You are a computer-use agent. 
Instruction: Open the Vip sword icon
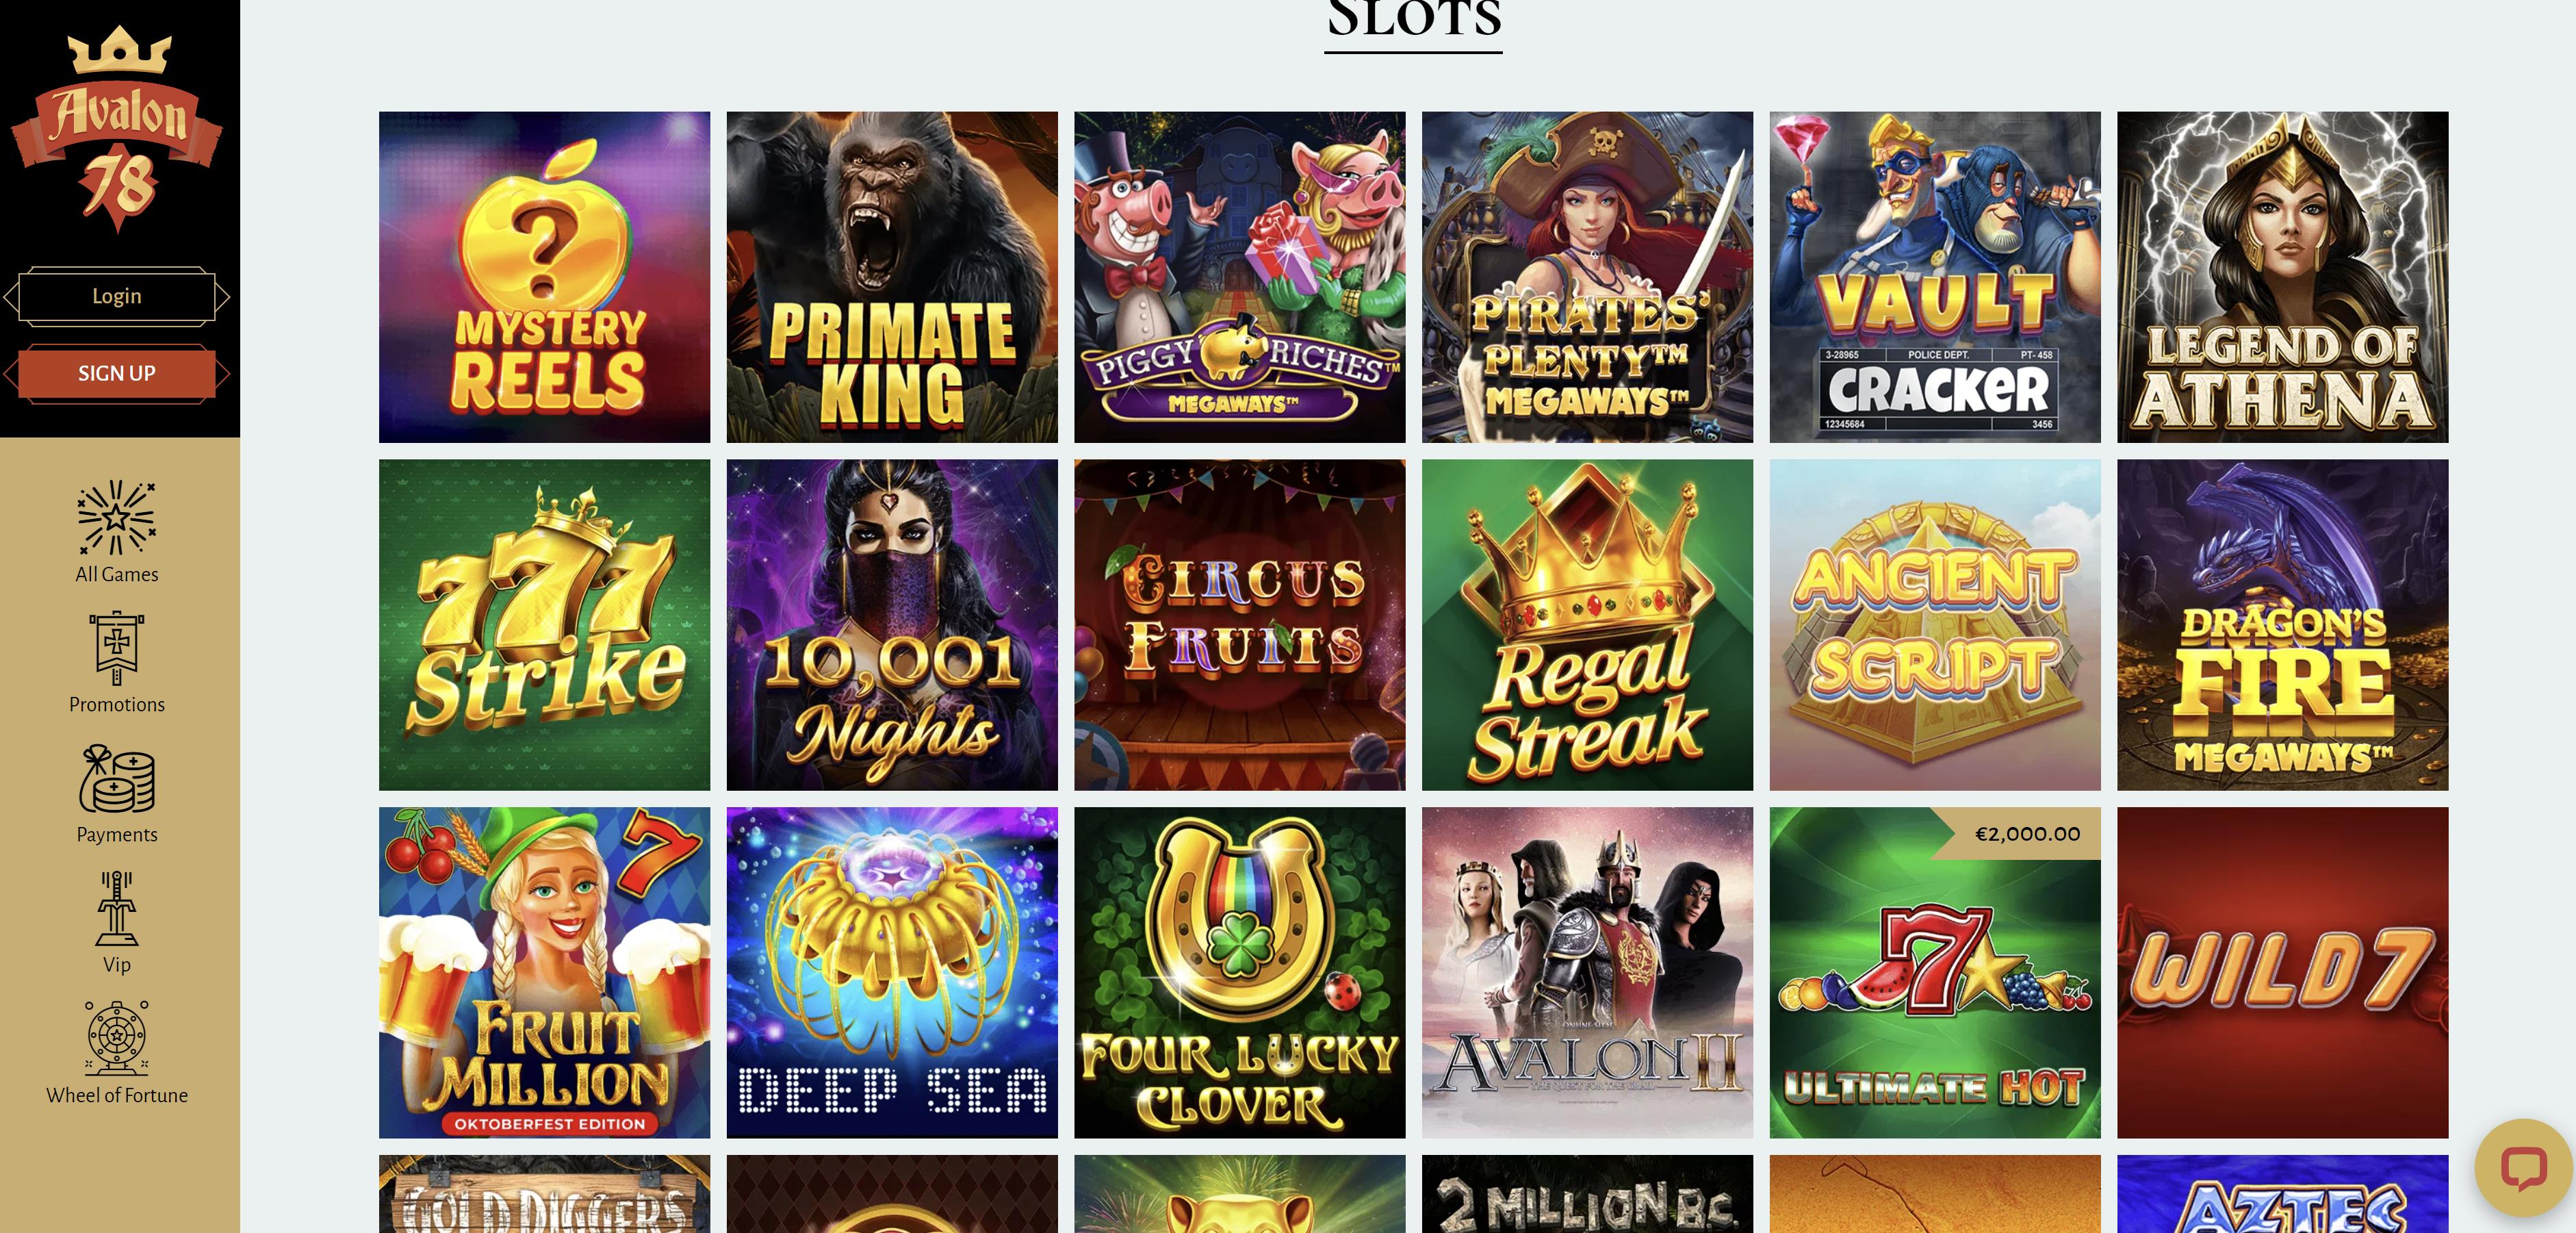pos(117,908)
